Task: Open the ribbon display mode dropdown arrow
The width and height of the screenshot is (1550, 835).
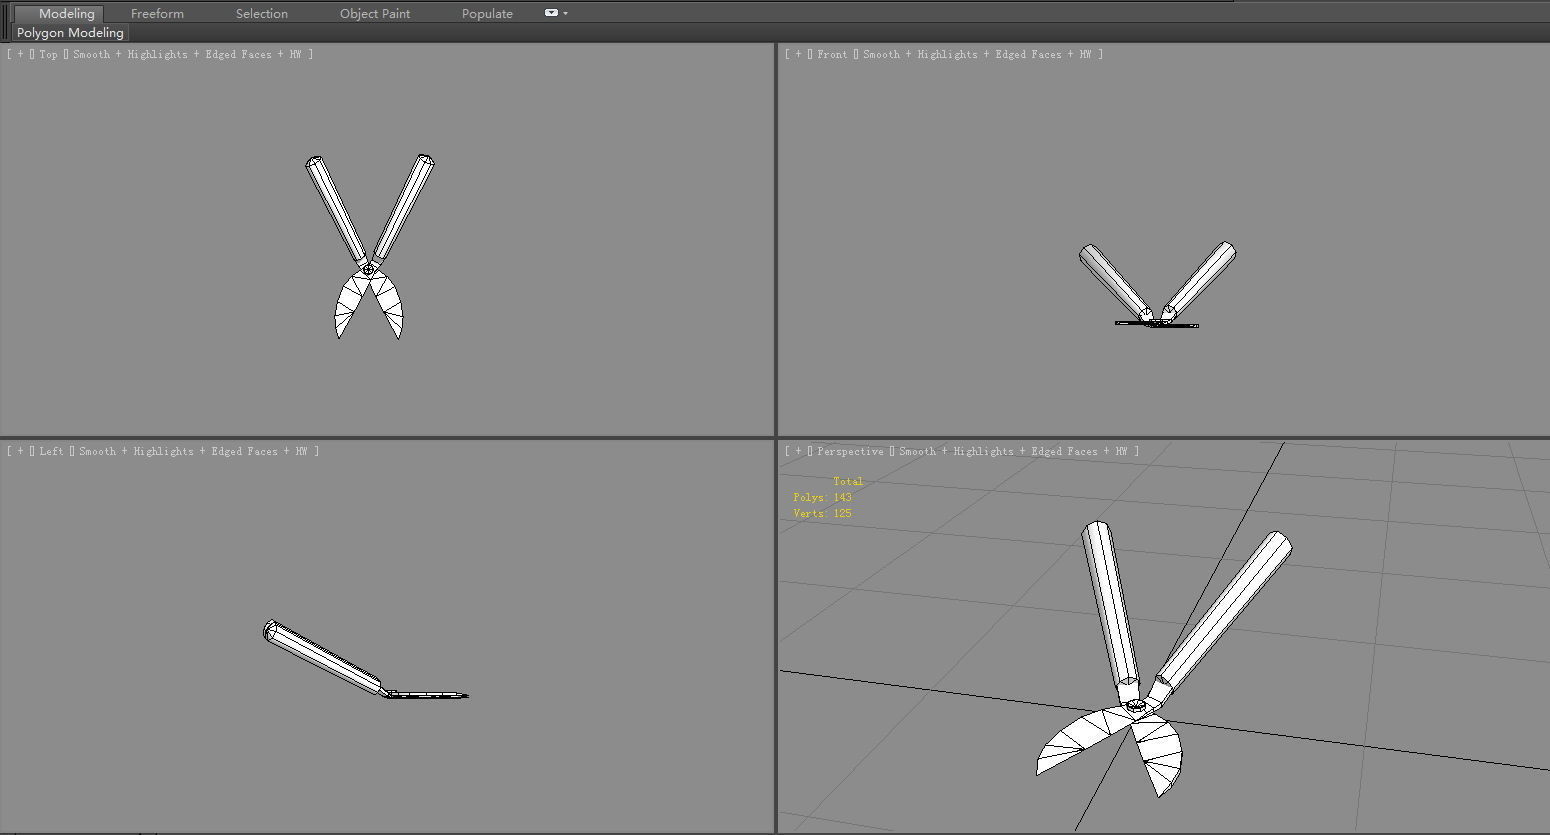Action: click(566, 13)
